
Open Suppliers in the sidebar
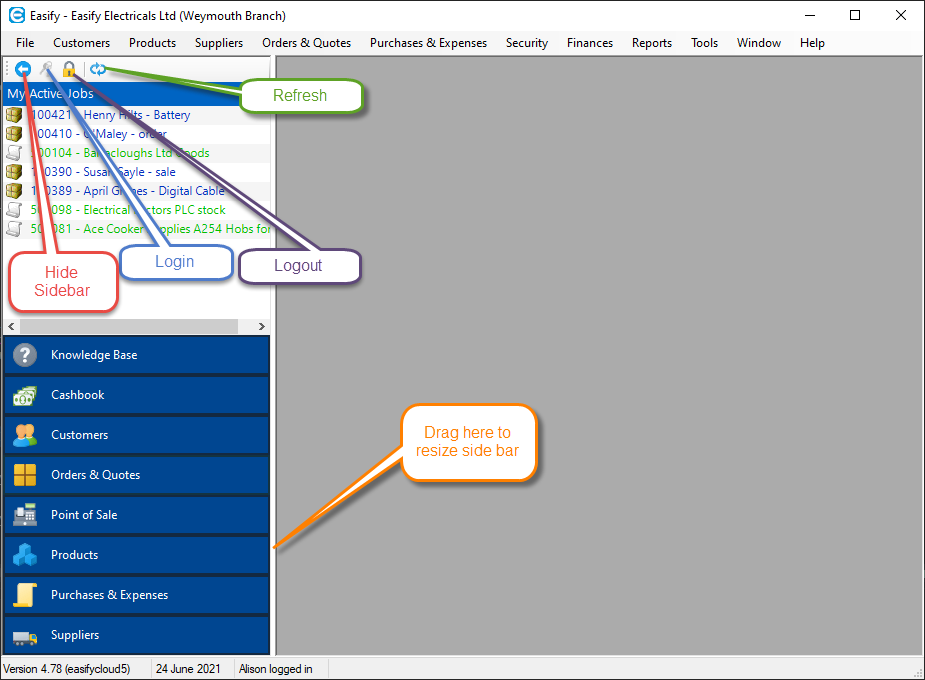(137, 635)
